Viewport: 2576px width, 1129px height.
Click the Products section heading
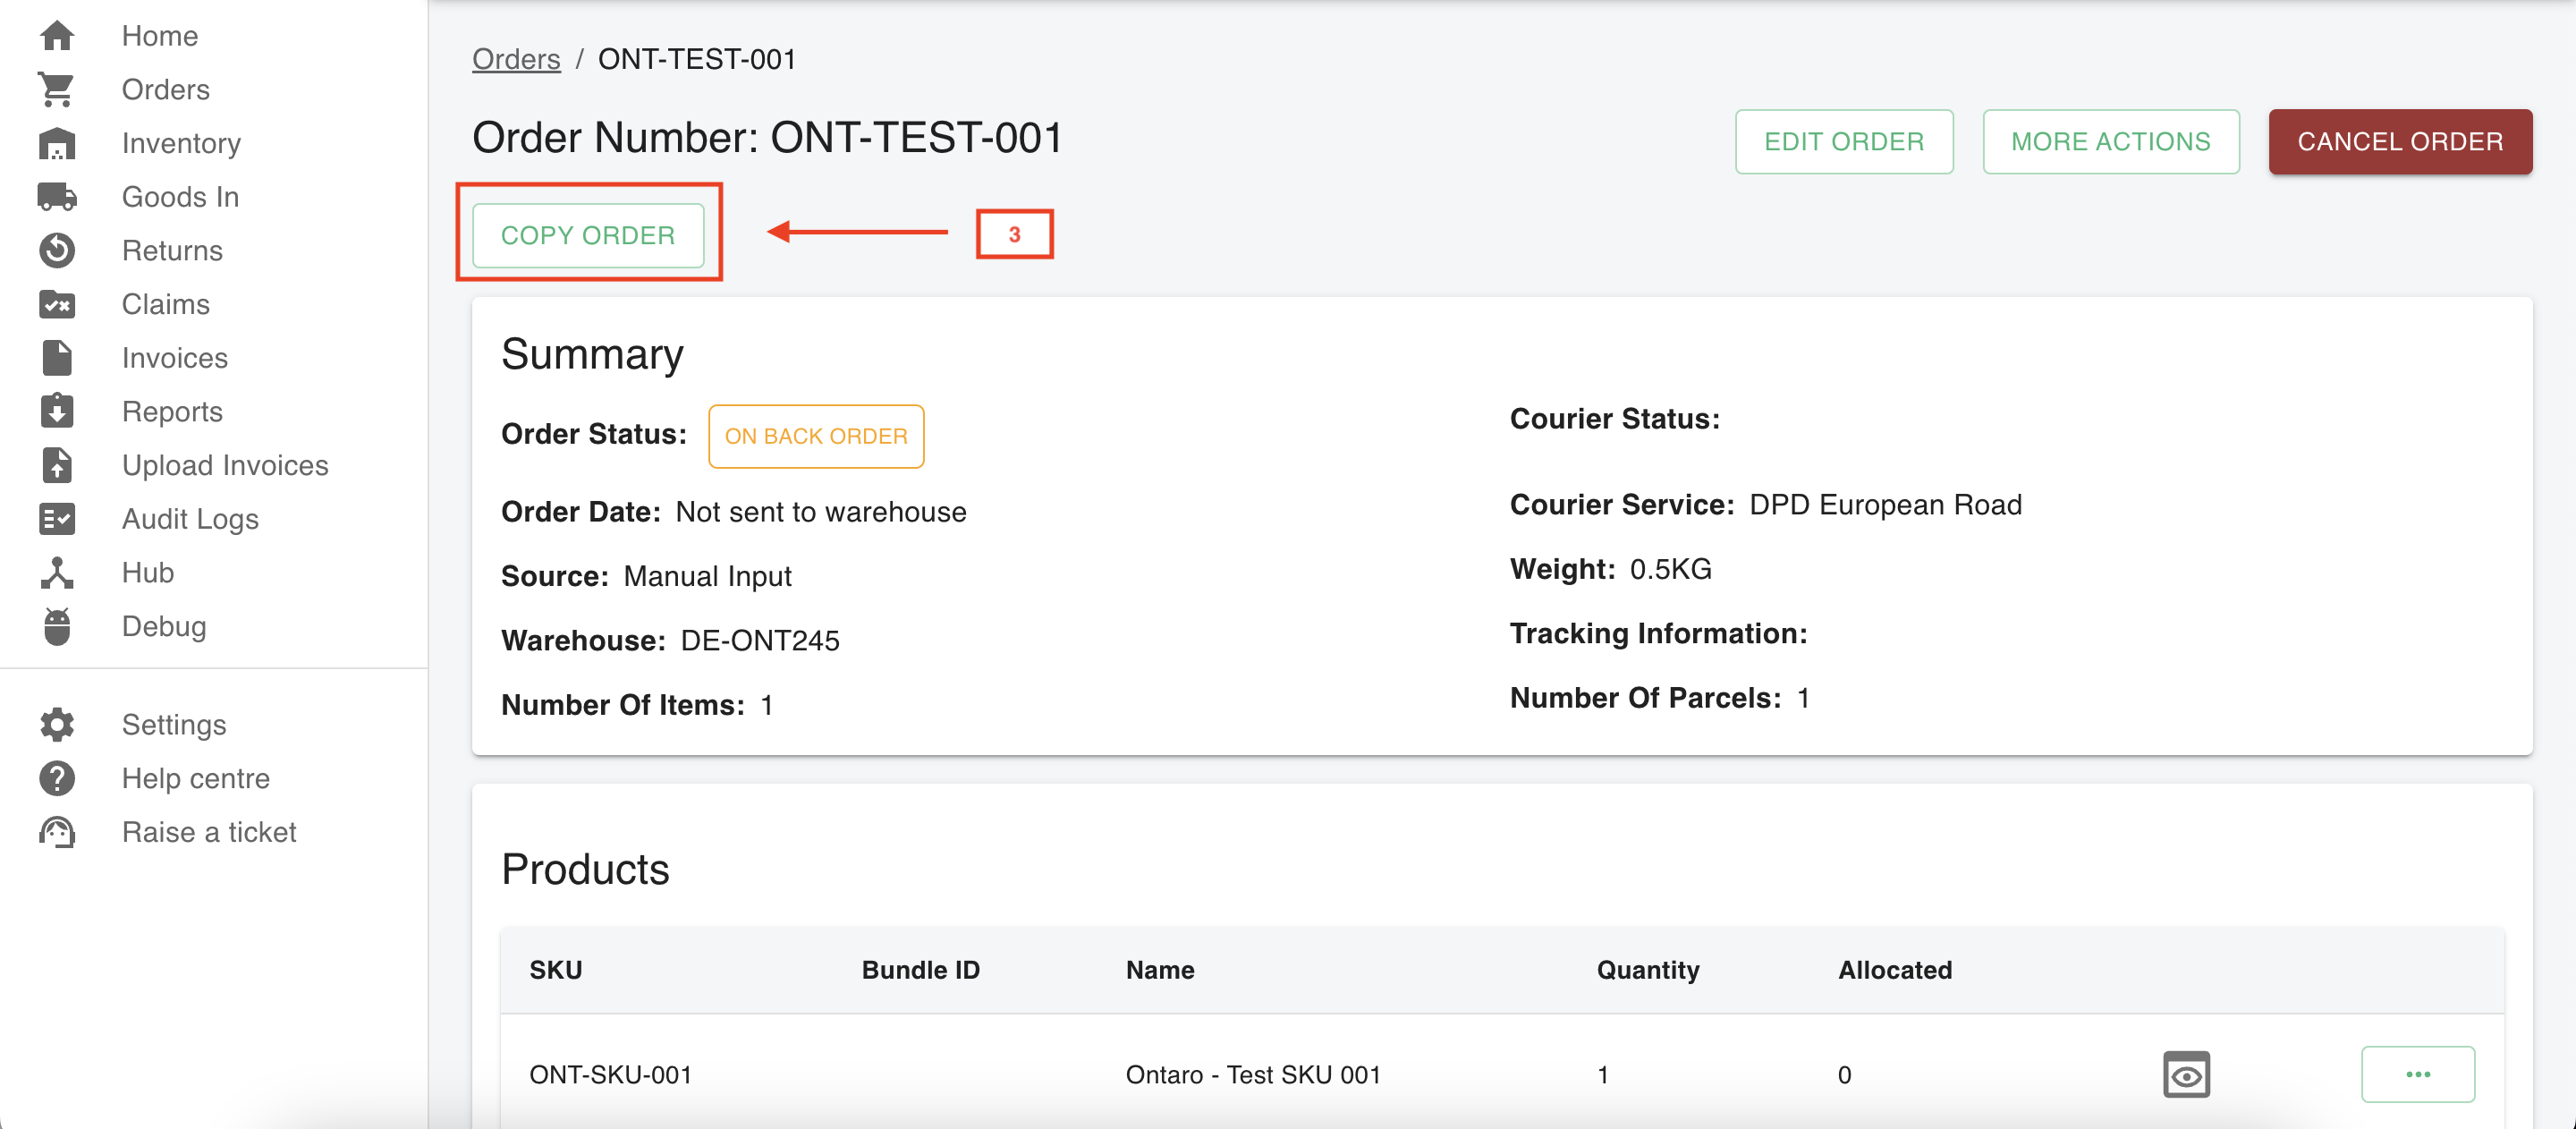[x=585, y=869]
